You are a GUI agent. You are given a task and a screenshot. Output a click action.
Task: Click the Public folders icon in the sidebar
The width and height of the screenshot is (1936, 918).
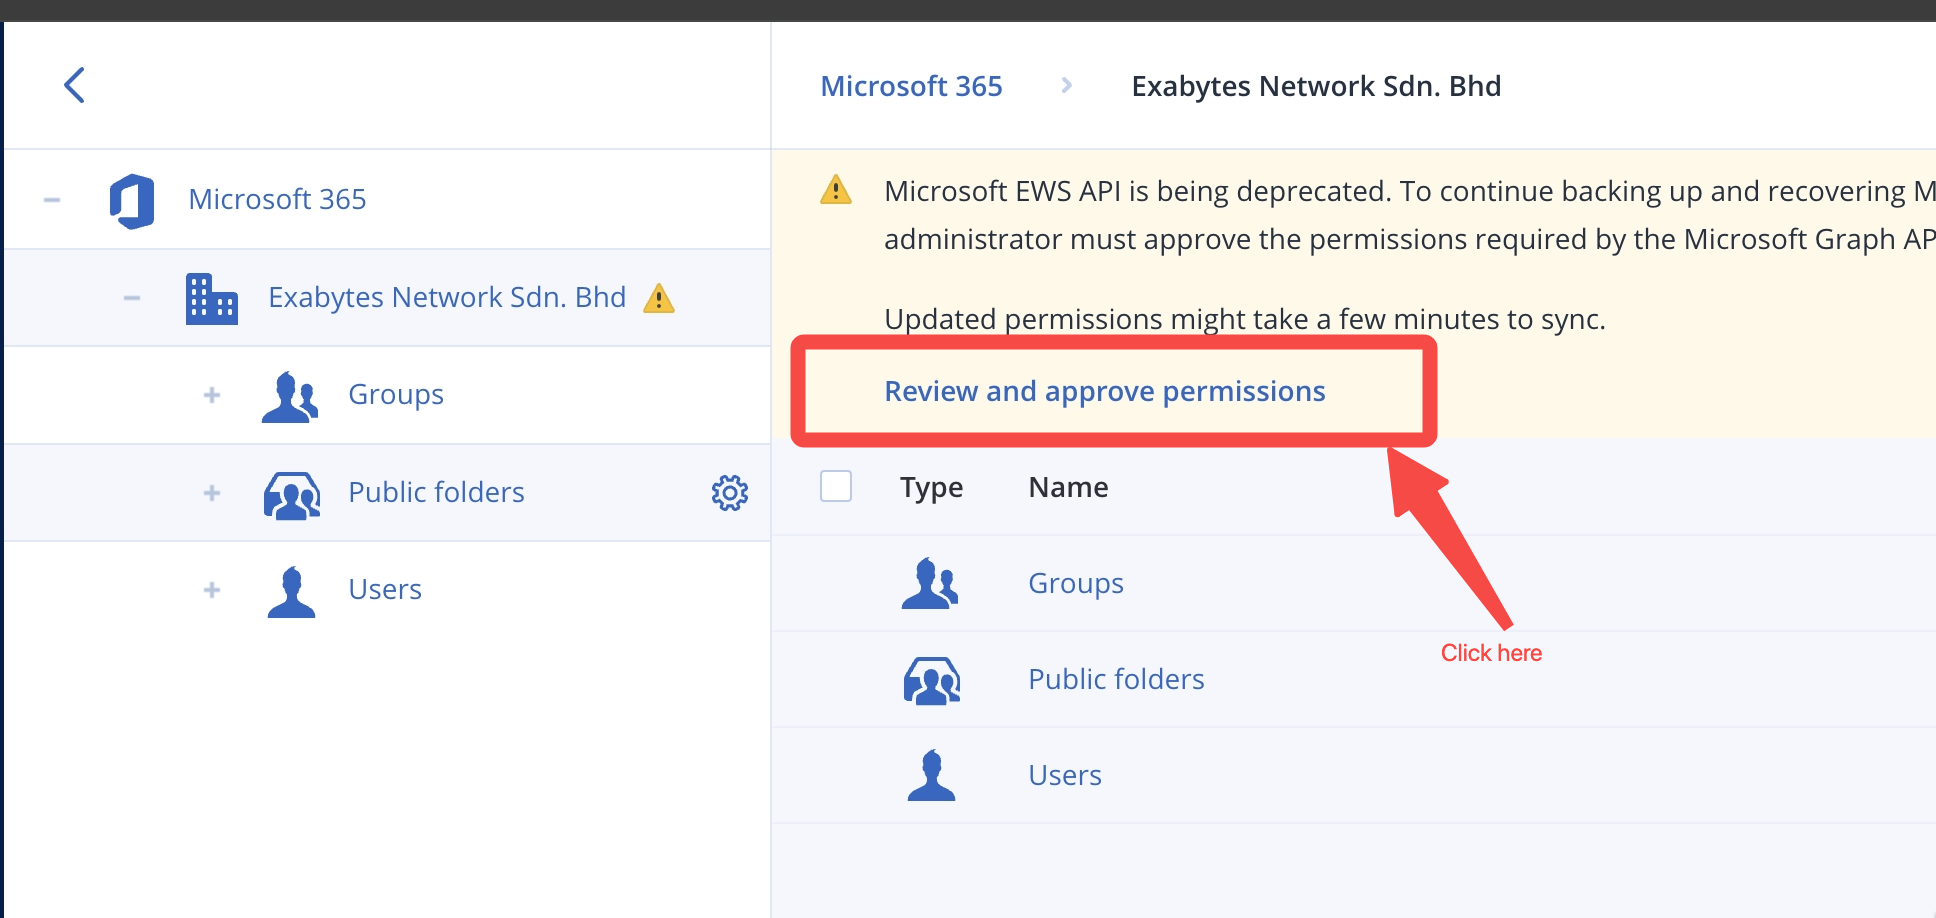[292, 495]
